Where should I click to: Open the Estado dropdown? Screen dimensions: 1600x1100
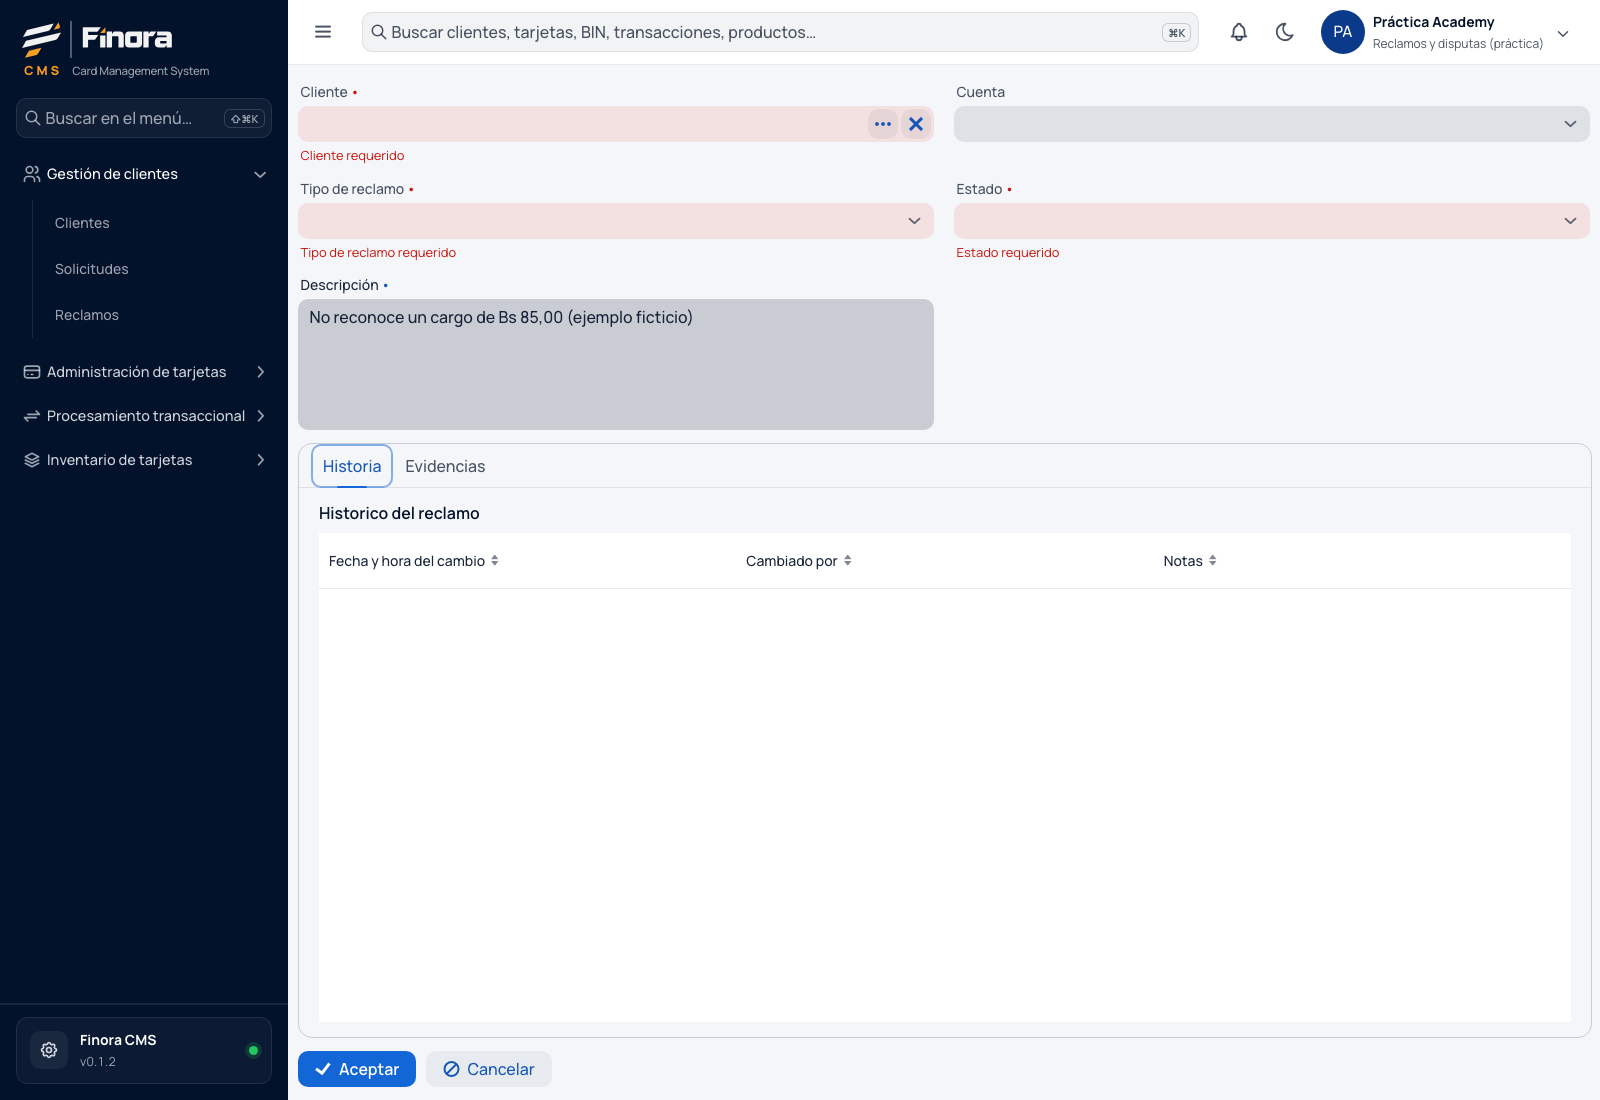(x=1271, y=221)
